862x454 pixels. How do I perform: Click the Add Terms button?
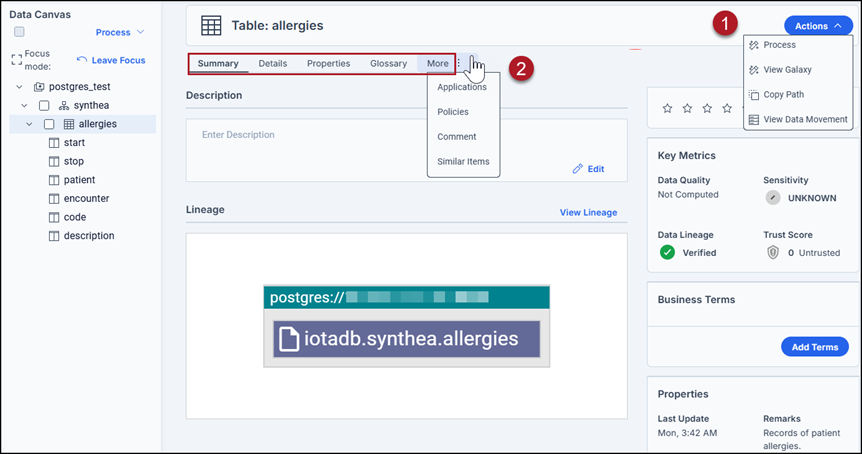click(815, 347)
